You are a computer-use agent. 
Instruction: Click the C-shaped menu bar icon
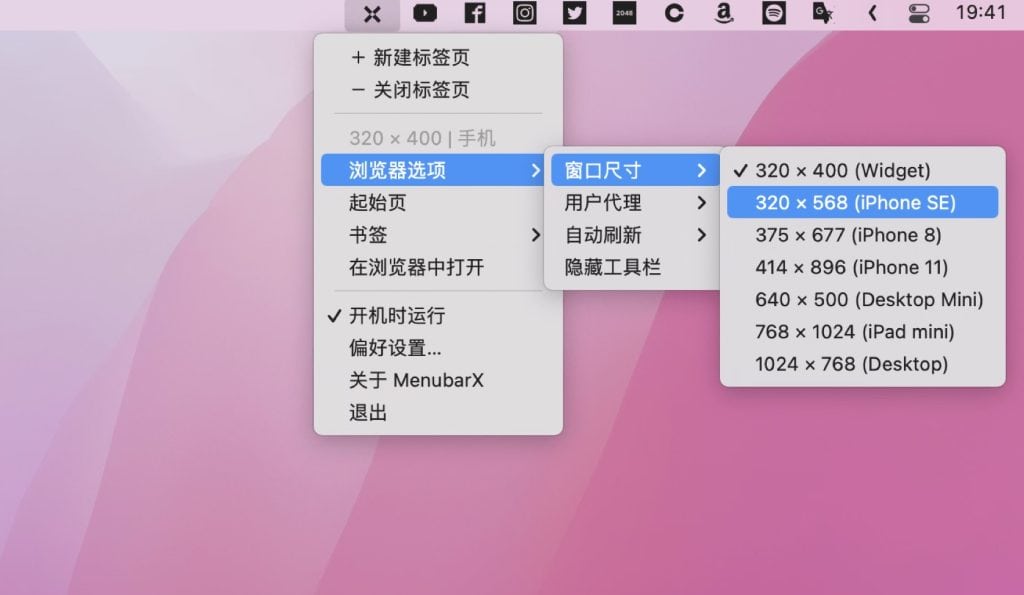[x=674, y=13]
